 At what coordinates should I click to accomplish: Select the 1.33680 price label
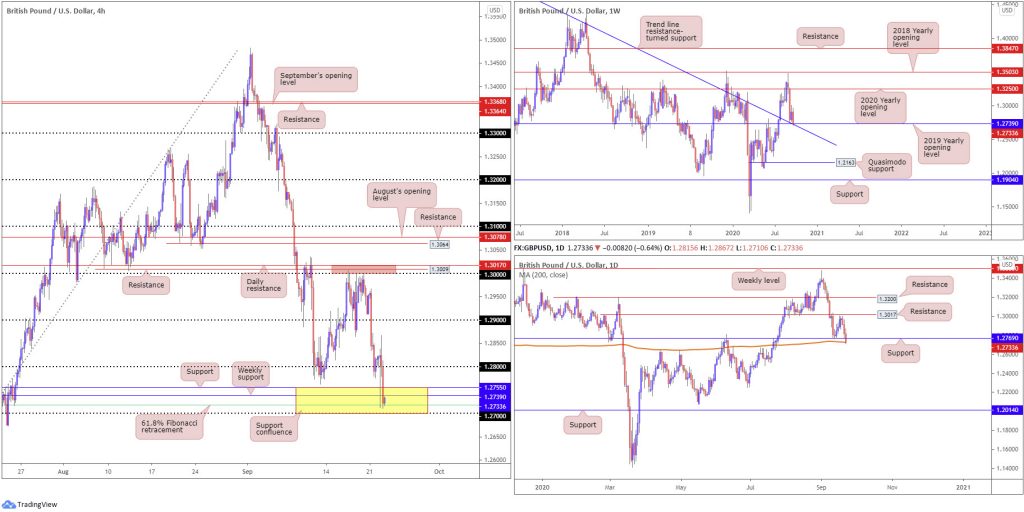tap(495, 102)
